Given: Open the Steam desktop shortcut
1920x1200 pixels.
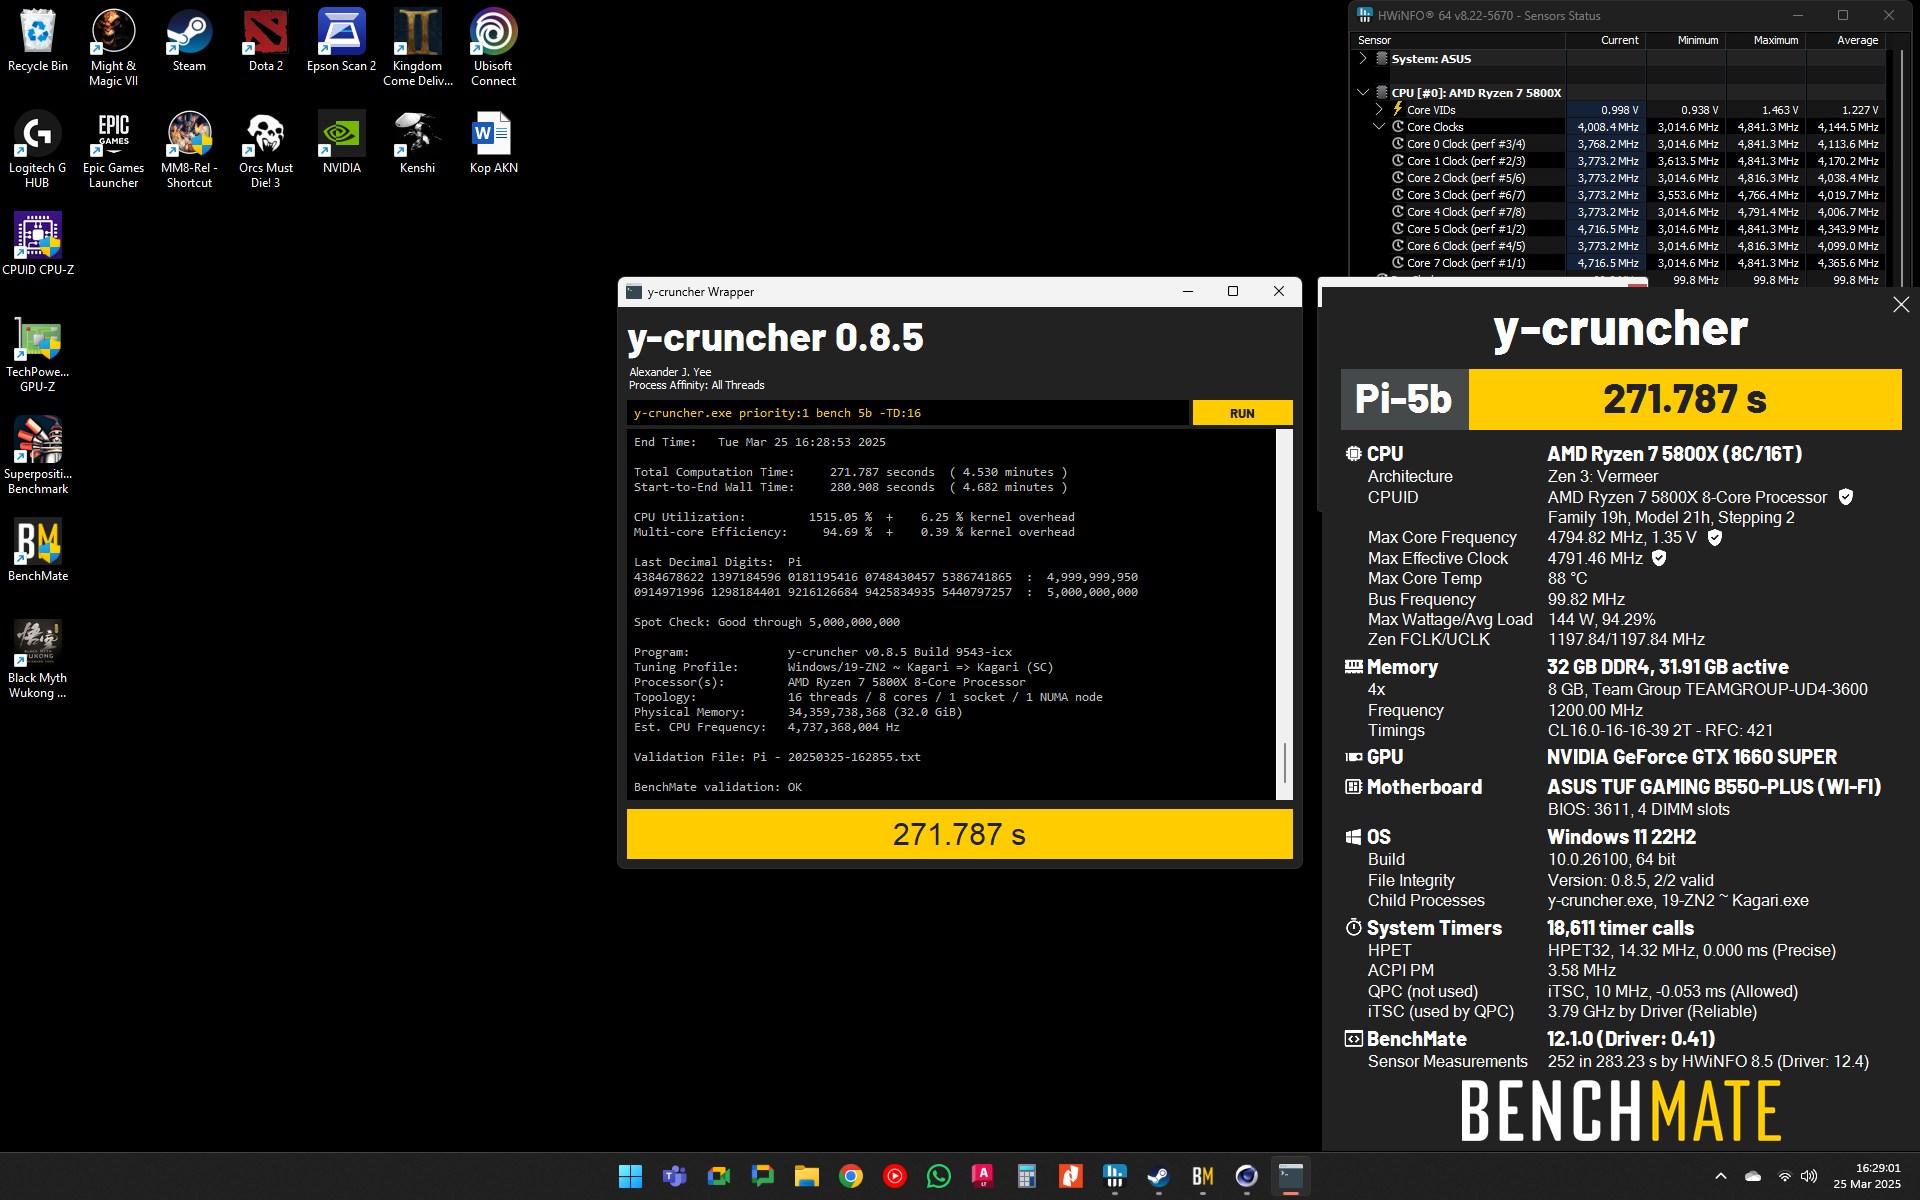Looking at the screenshot, I should point(189,42).
